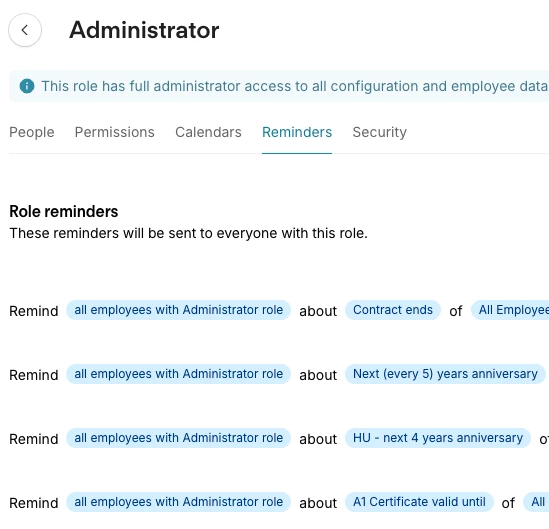The width and height of the screenshot is (549, 529).
Task: Click the All chip in A1 Certificate reminder
Action: coord(536,502)
